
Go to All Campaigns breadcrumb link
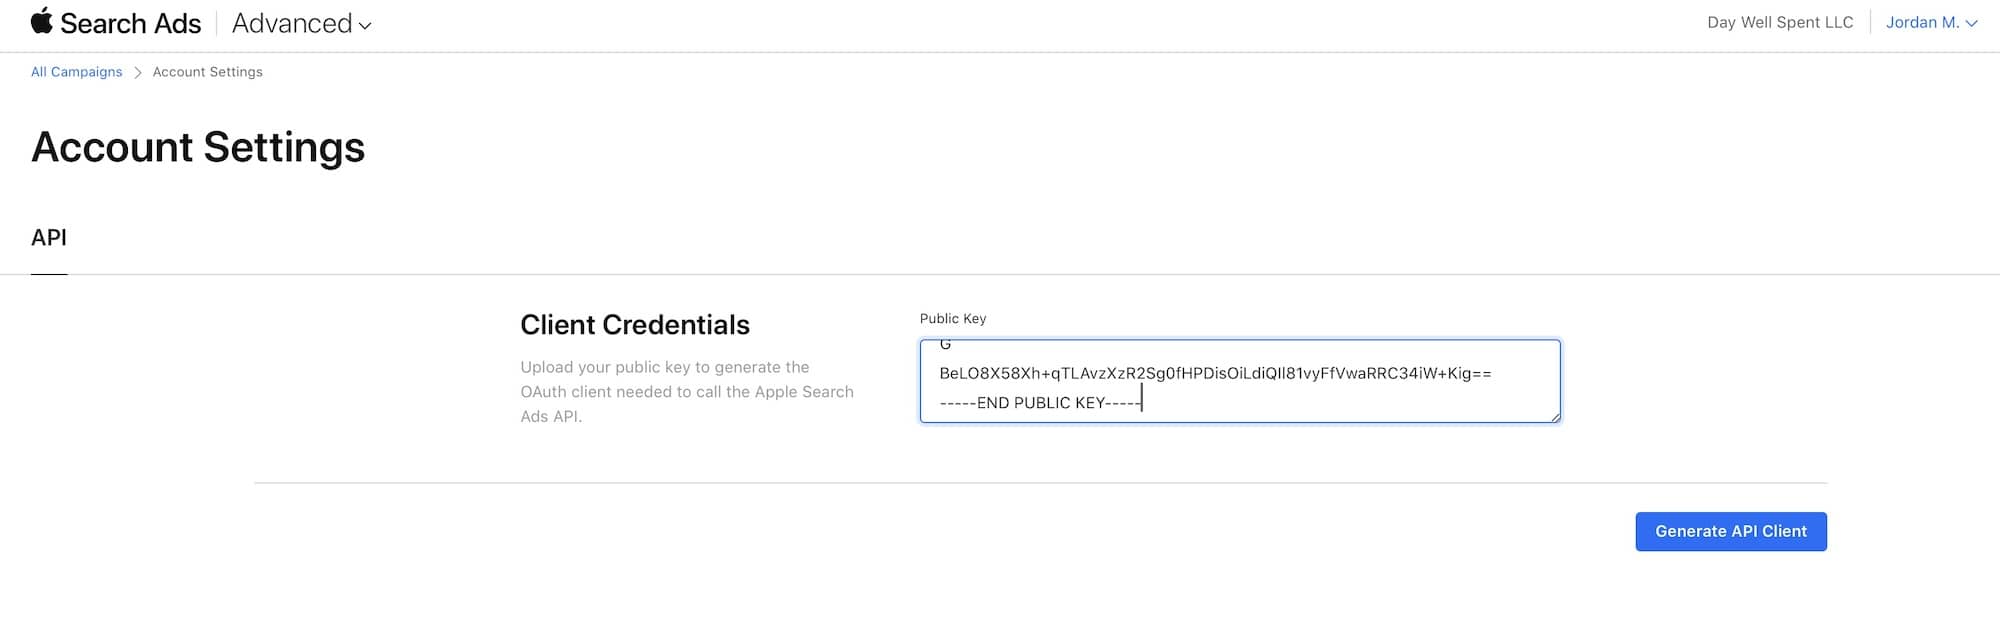tap(76, 72)
